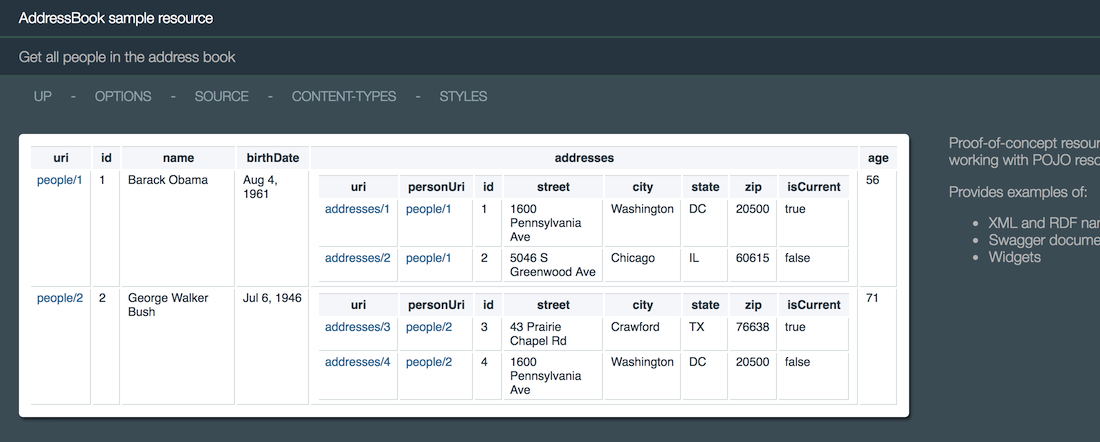Screen dimensions: 1100x442
Task: Select the Barack Obama name cell
Action: click(x=168, y=180)
